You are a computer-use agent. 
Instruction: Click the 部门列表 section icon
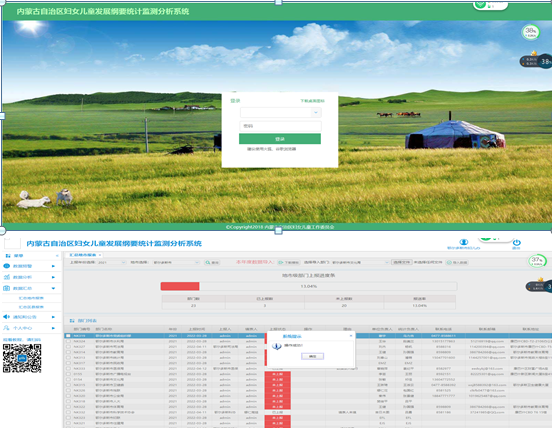[x=72, y=321]
